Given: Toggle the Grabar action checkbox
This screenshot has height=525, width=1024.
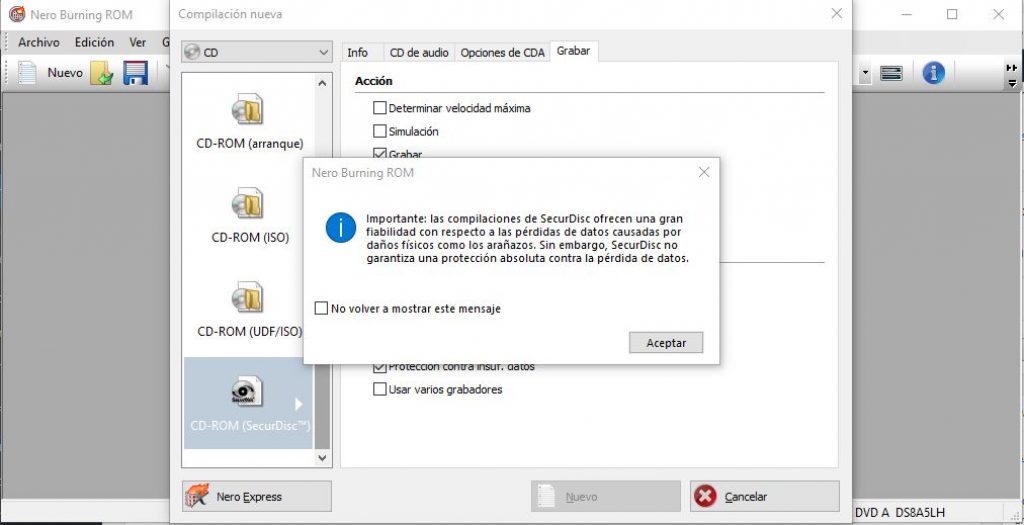Looking at the screenshot, I should point(379,154).
